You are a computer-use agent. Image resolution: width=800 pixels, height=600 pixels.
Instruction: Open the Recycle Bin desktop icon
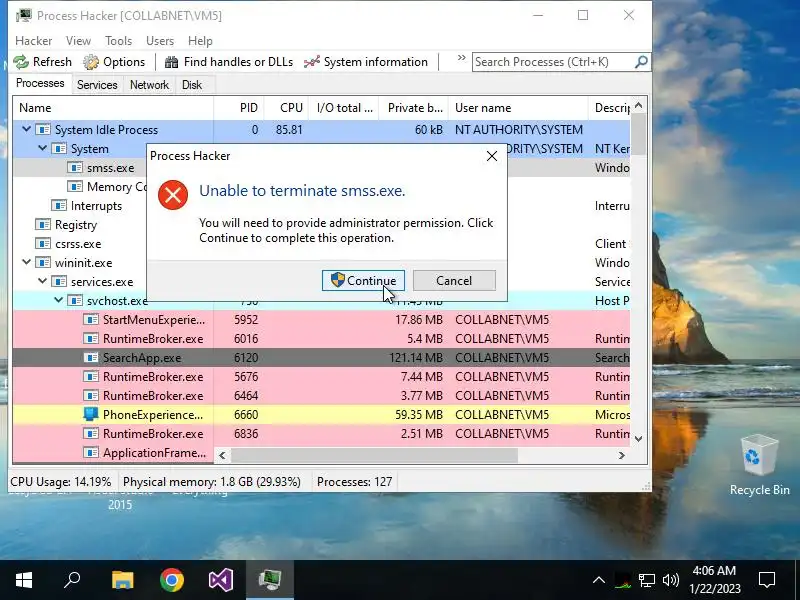click(x=759, y=465)
